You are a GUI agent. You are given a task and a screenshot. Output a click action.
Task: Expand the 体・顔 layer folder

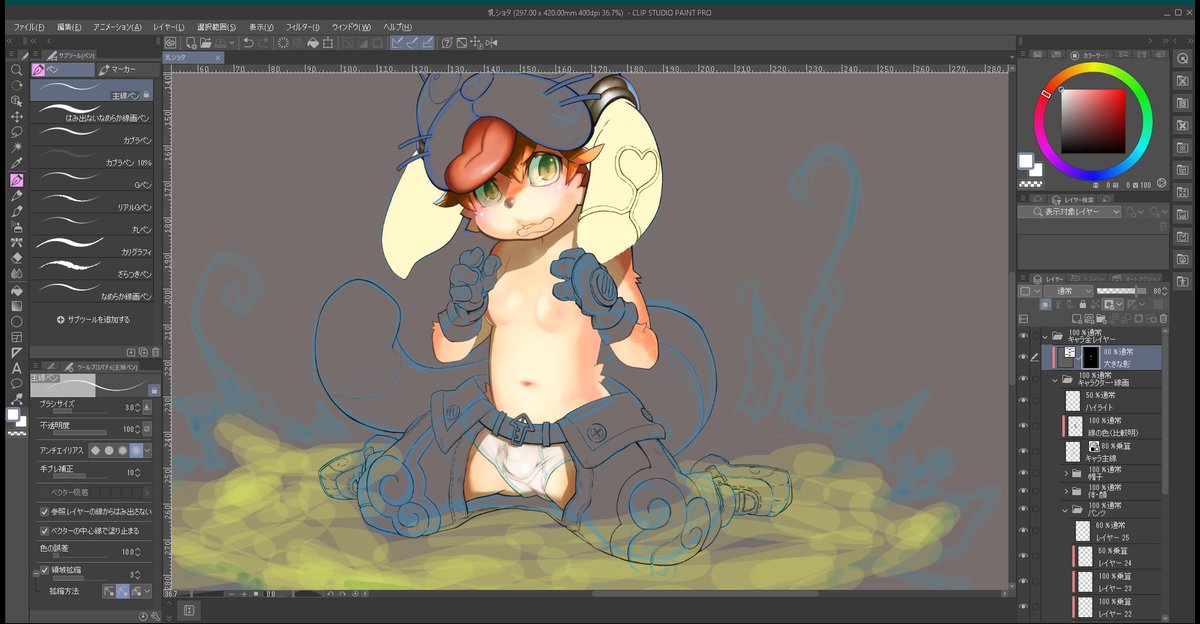click(1066, 491)
